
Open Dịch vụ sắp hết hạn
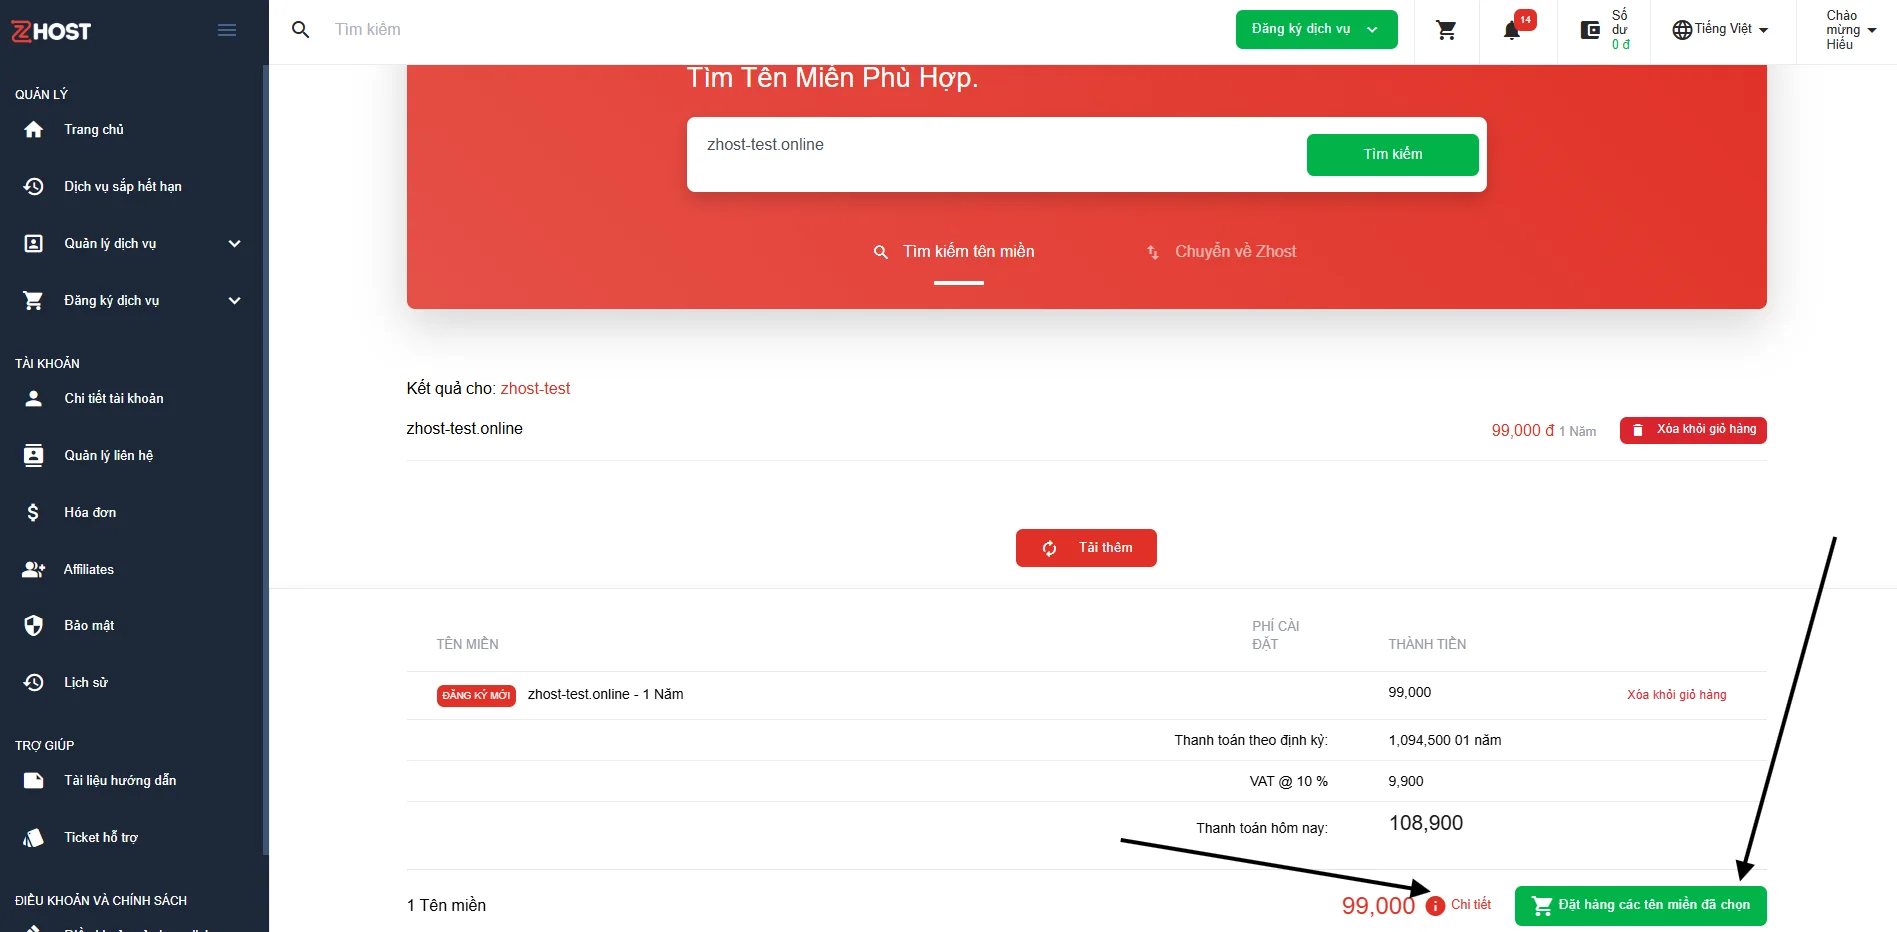coord(123,187)
